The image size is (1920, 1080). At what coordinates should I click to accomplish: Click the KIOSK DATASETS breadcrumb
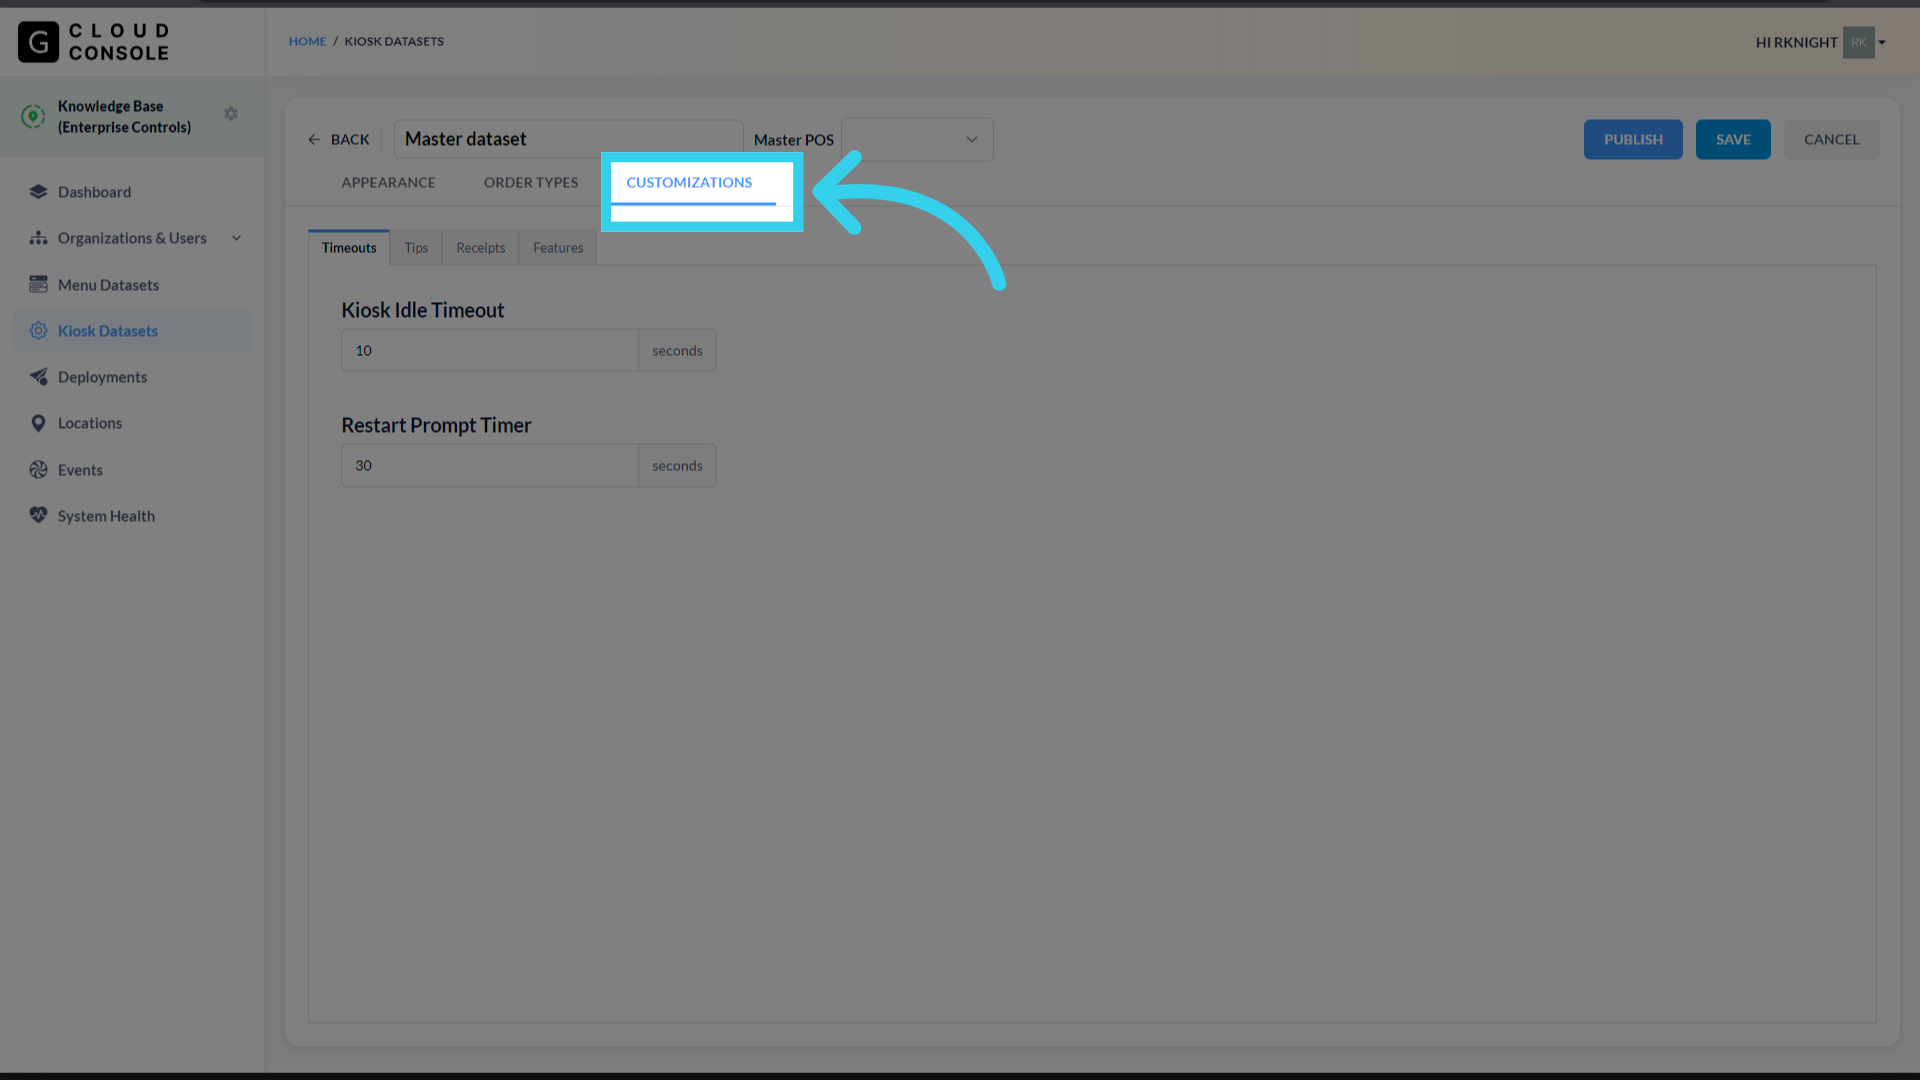coord(394,41)
